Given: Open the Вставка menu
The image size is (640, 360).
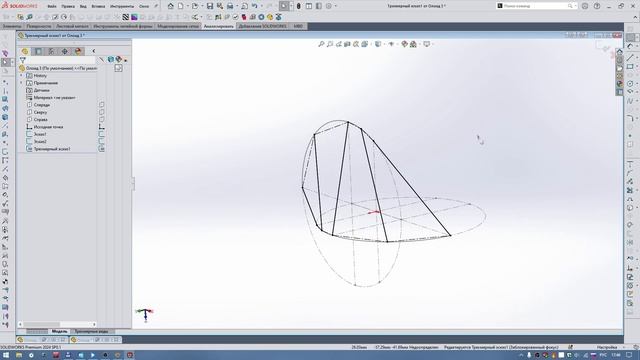Looking at the screenshot, I should tap(98, 7).
